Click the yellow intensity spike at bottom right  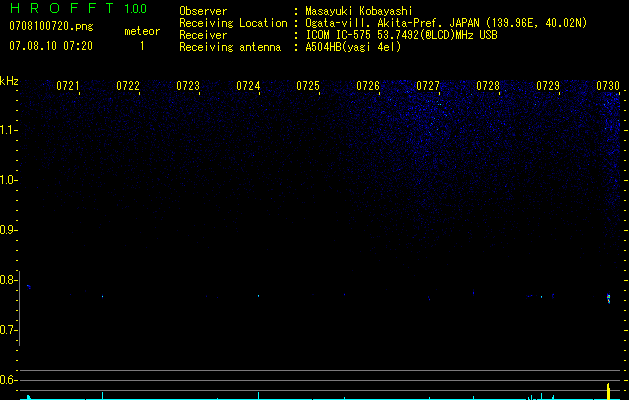click(x=608, y=391)
